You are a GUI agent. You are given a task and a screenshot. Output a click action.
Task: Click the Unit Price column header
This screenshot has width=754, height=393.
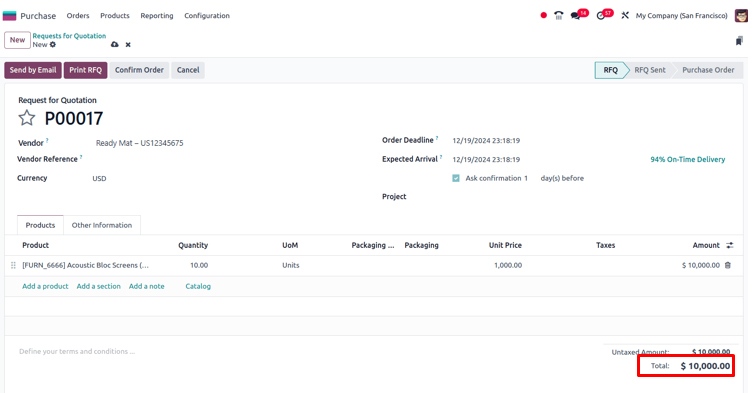point(505,245)
